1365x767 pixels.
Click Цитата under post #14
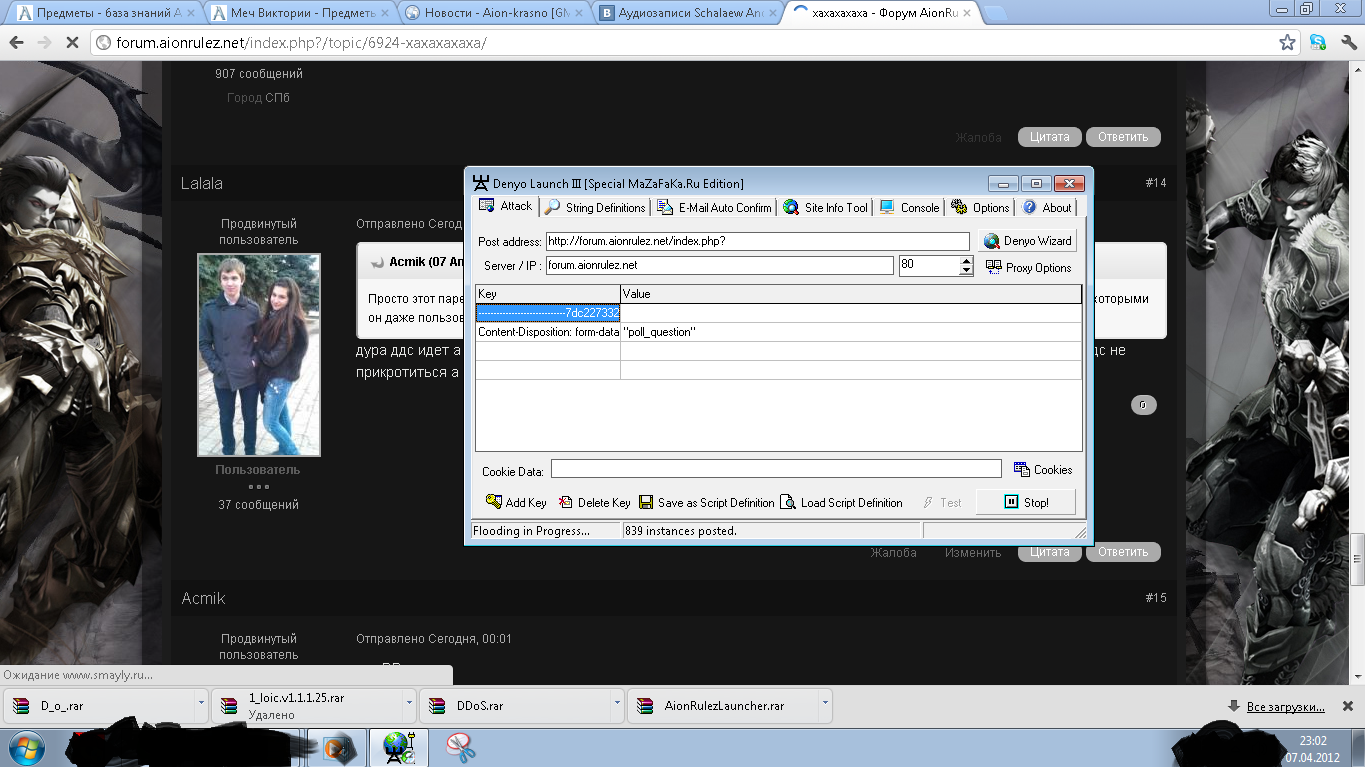1049,552
